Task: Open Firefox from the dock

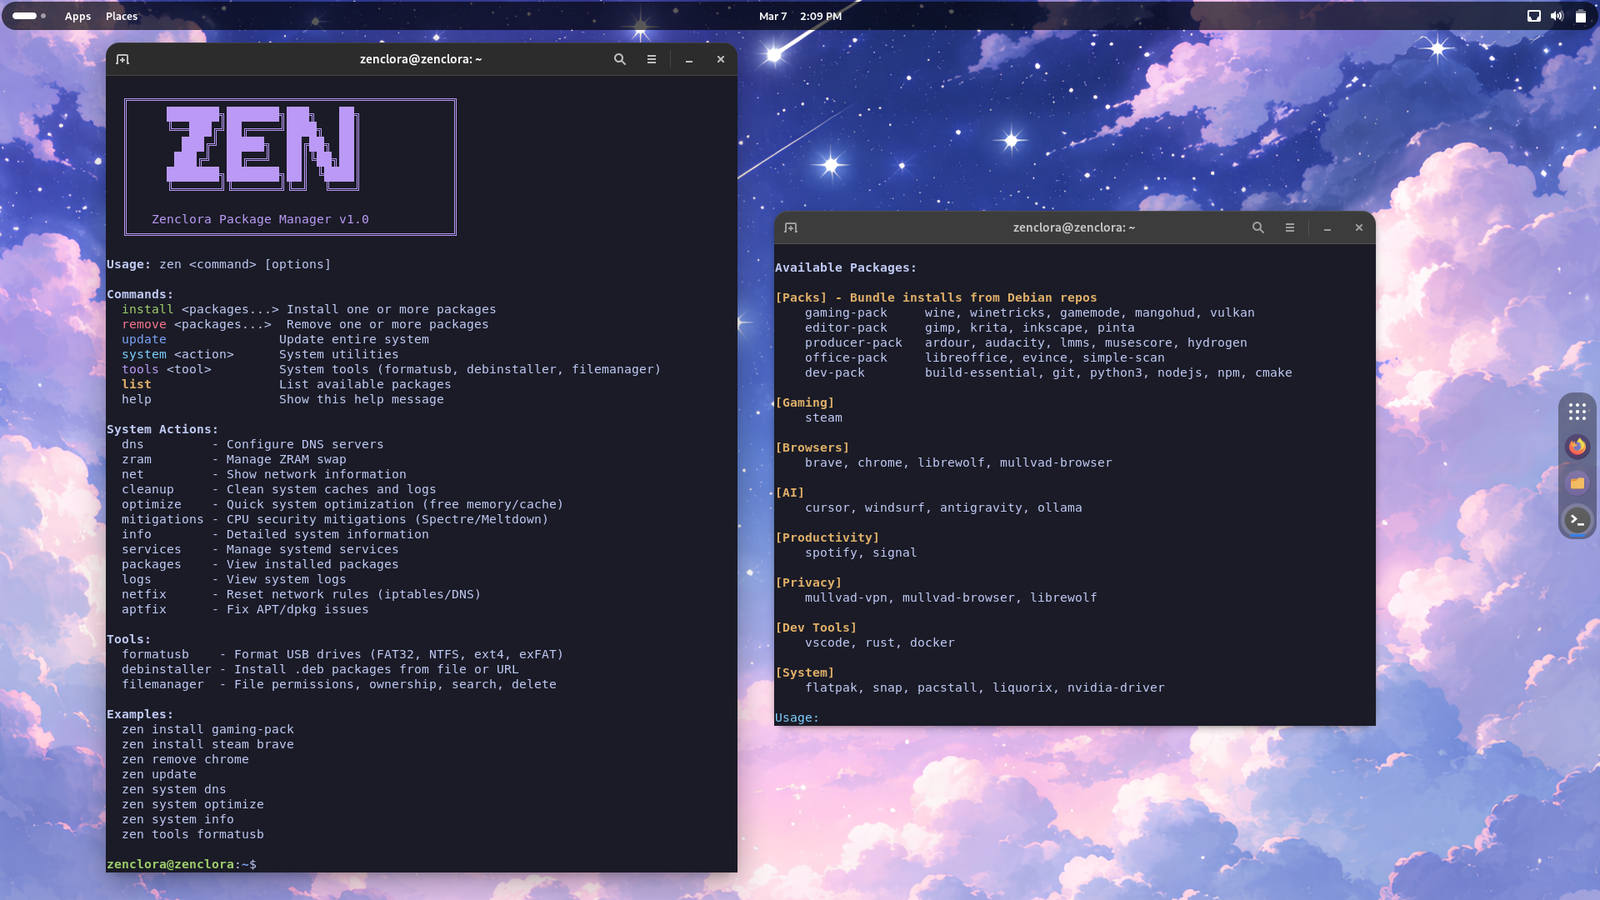Action: (1578, 447)
